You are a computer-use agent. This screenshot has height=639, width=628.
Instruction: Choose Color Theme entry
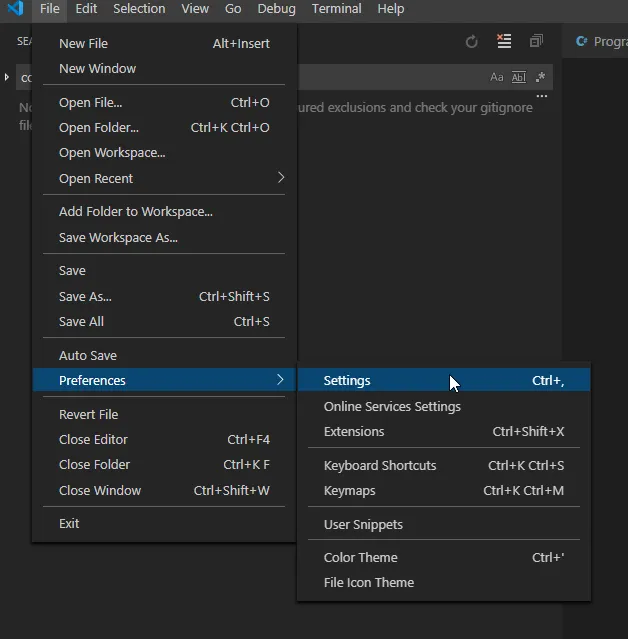click(x=444, y=557)
